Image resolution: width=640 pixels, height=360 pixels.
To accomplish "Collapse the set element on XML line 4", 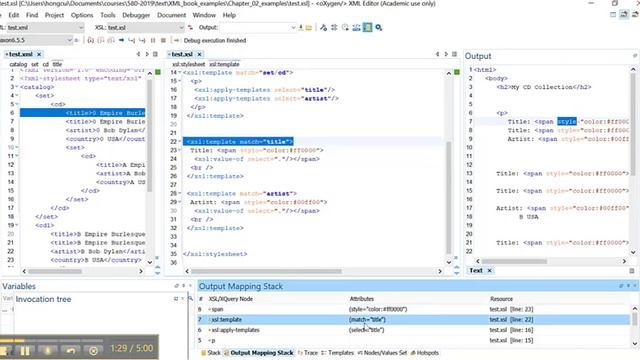I will point(17,96).
